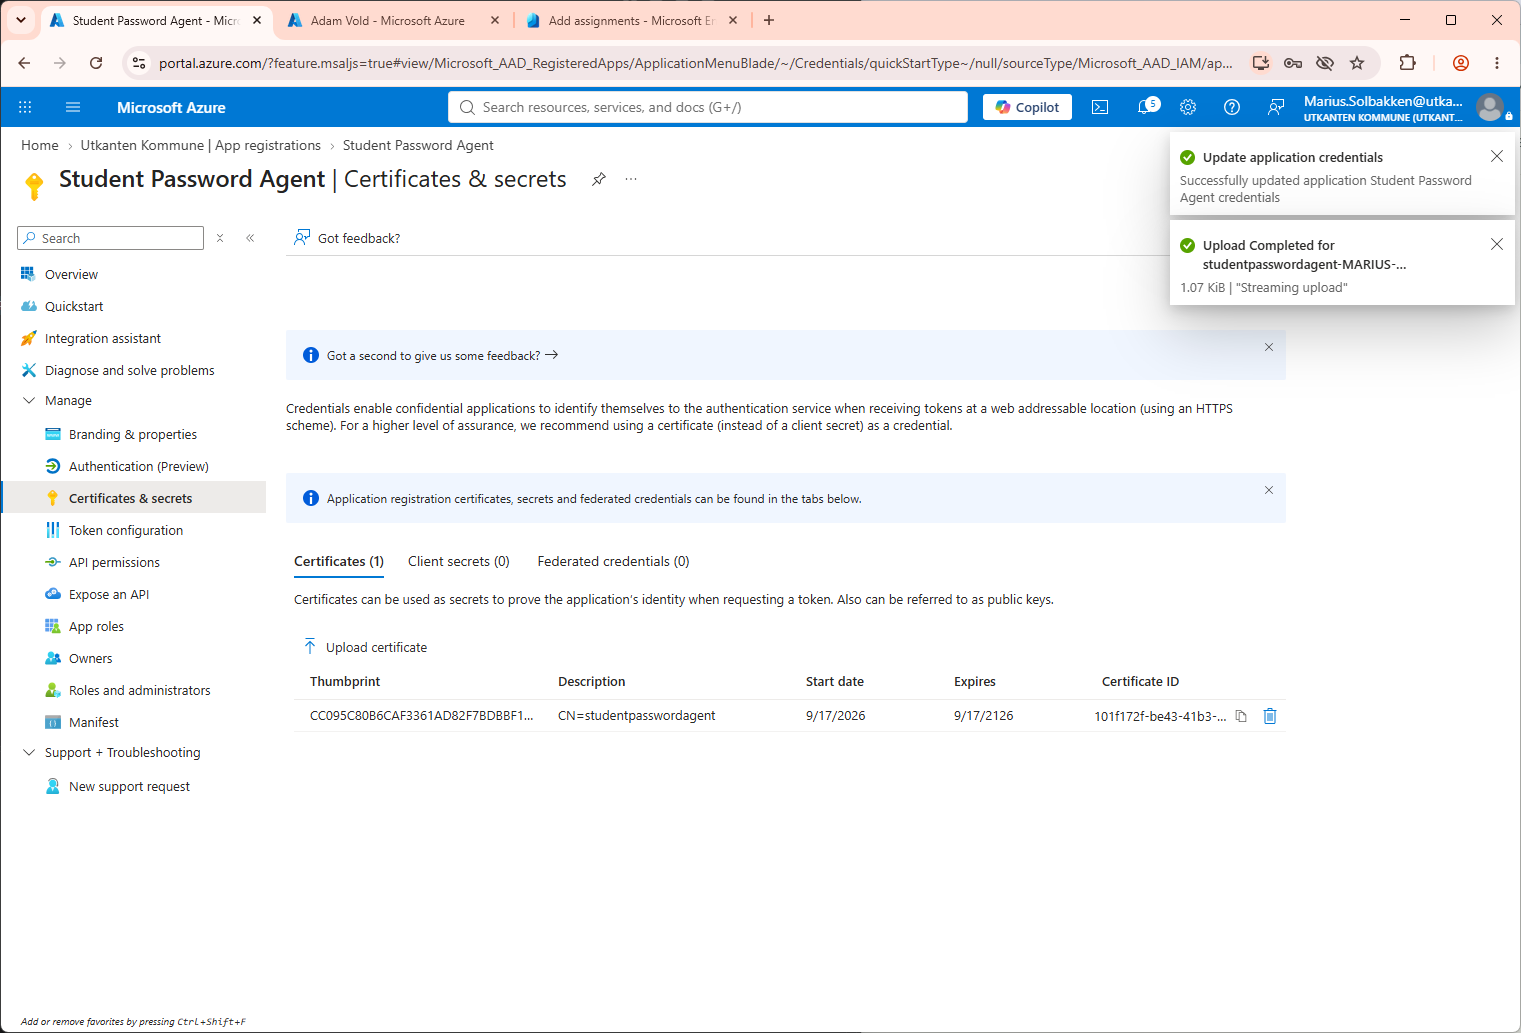Viewport: 1521px width, 1033px height.
Task: Focus the Search resources global search box
Action: (708, 107)
